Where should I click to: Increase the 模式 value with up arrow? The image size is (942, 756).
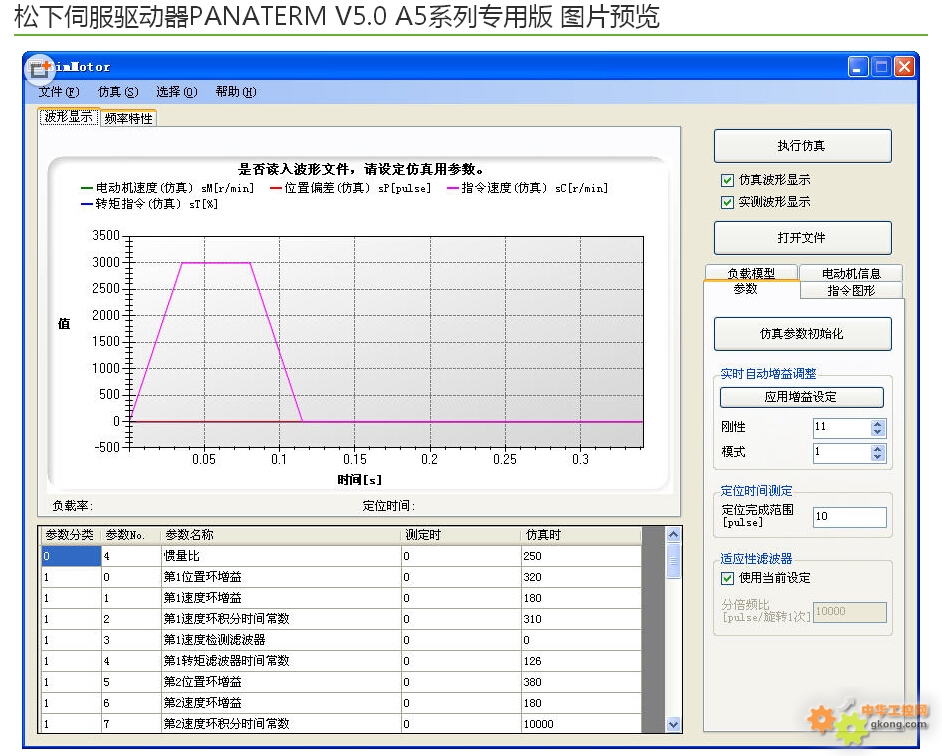pyautogui.click(x=878, y=449)
